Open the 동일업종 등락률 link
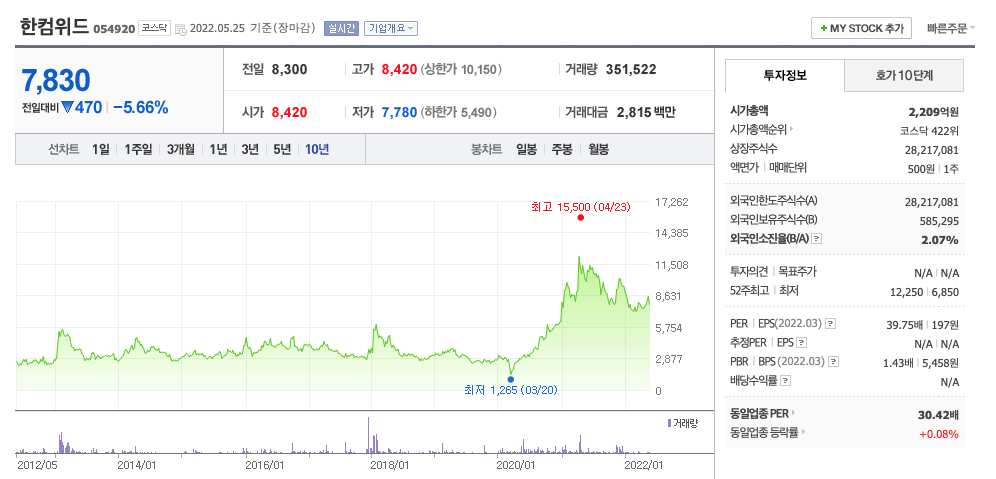This screenshot has width=996, height=479. click(x=769, y=433)
